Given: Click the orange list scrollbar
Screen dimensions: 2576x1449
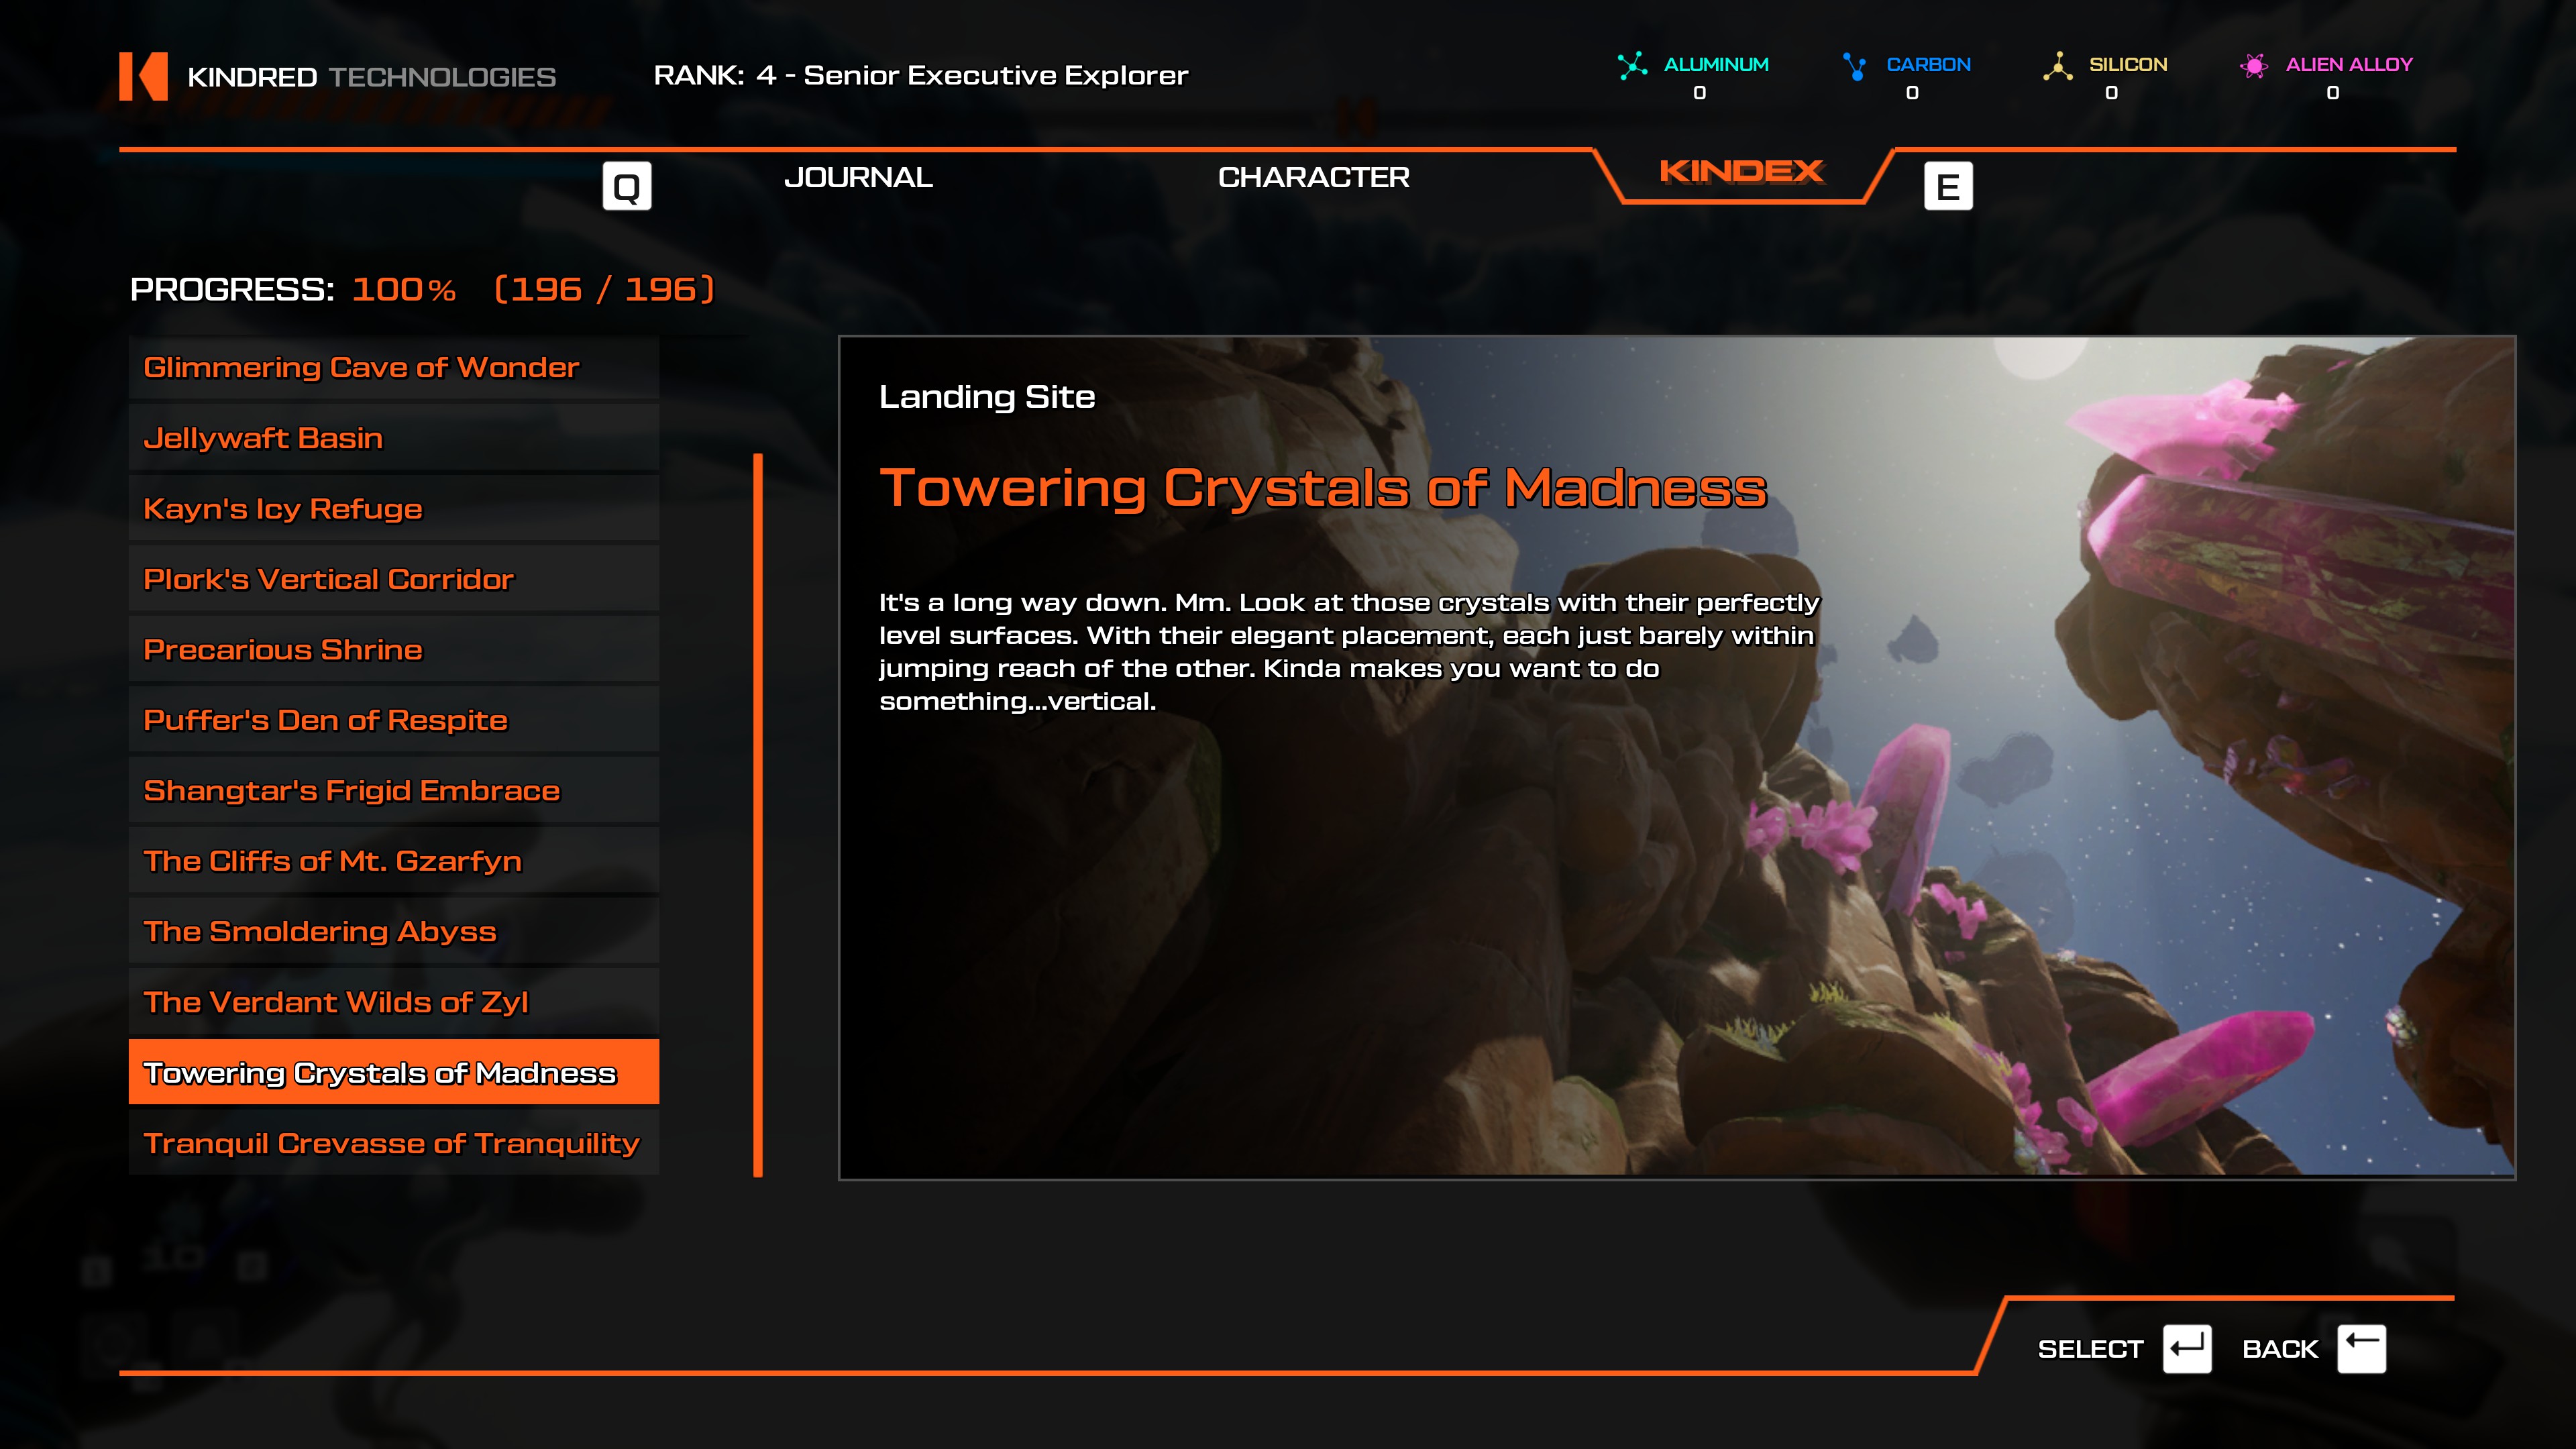Looking at the screenshot, I should [x=758, y=815].
